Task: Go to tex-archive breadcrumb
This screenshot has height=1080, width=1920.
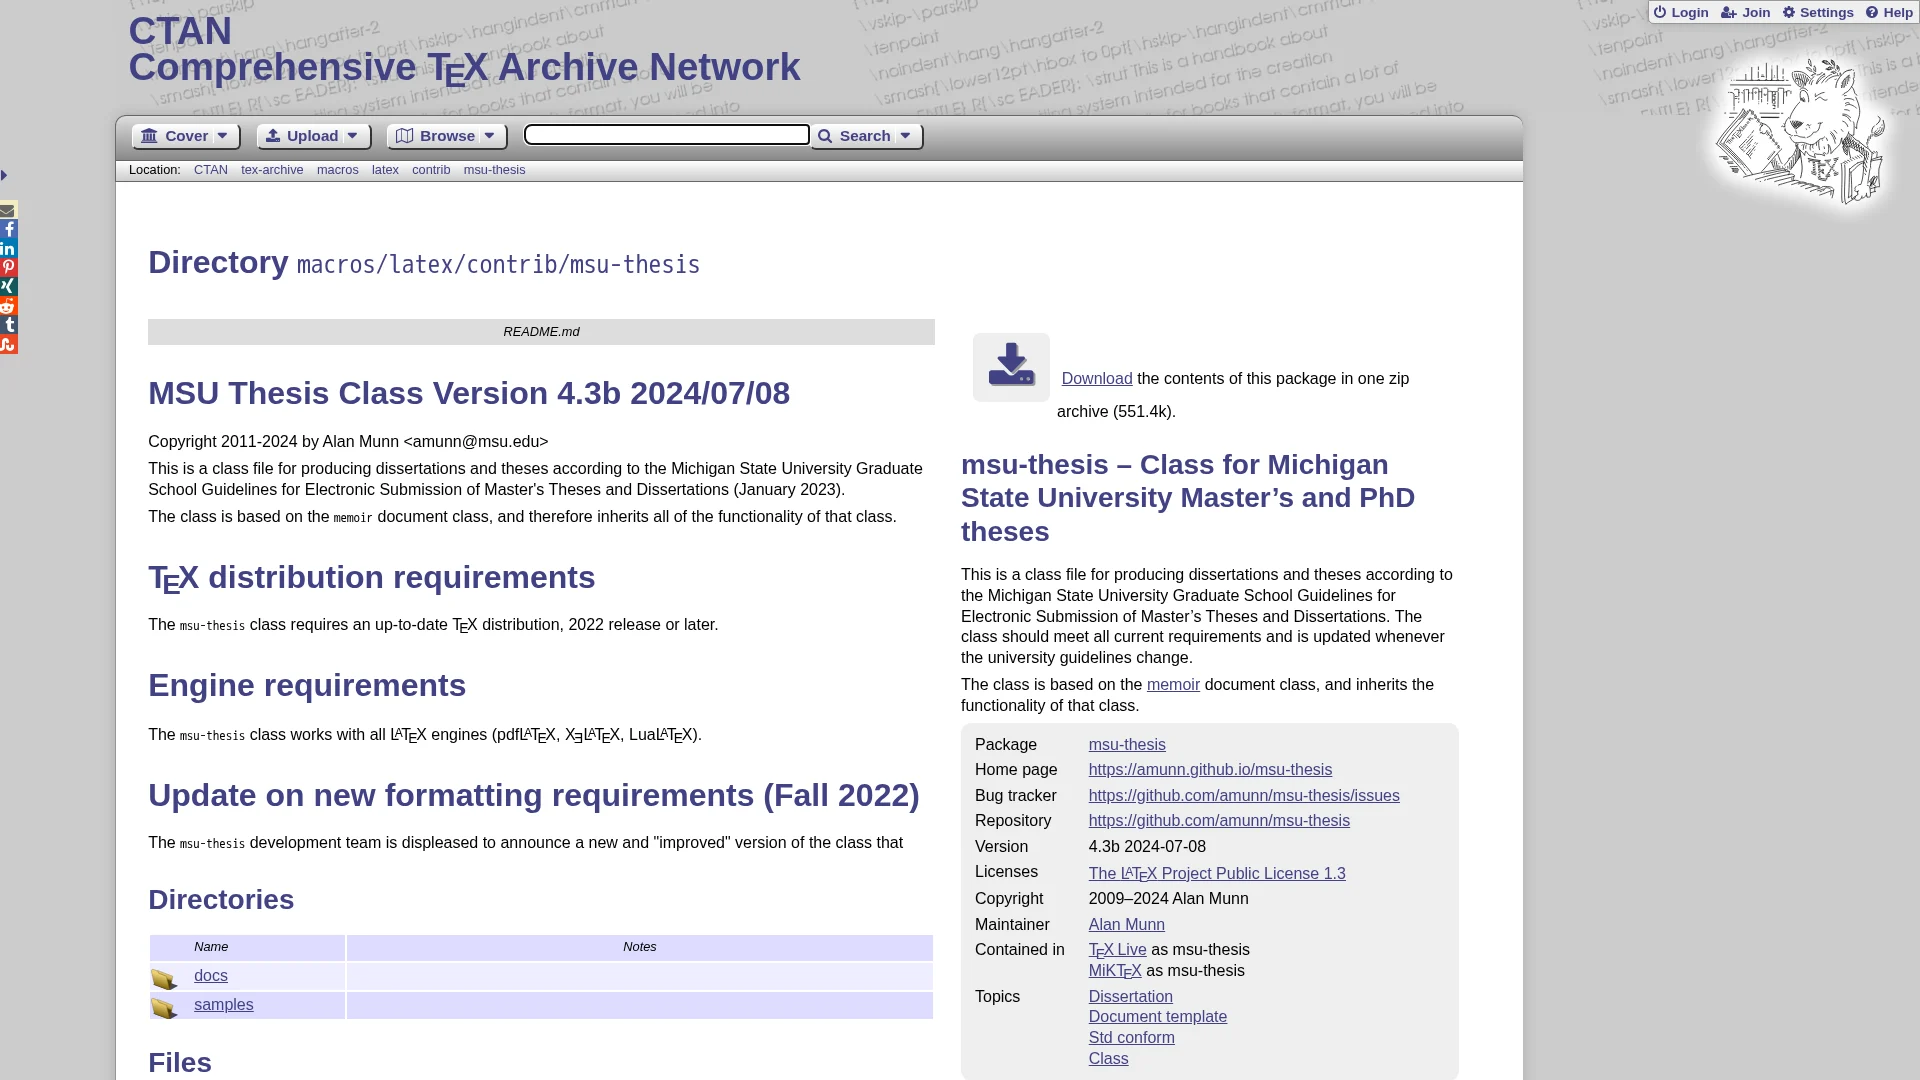Action: 272,170
